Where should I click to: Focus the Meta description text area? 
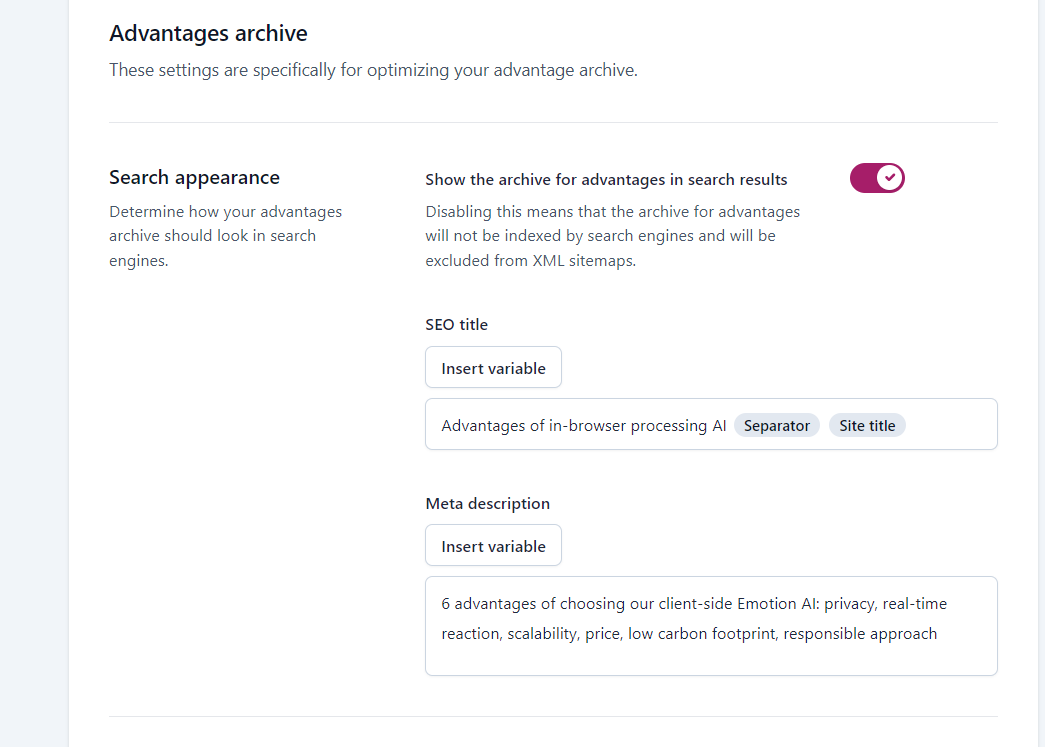(x=710, y=655)
